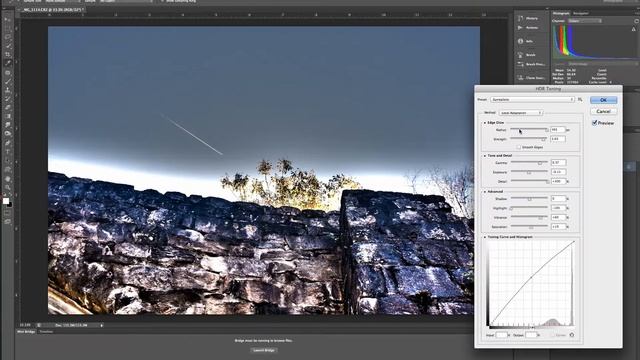Open the status bar document info arrow
This screenshot has width=640, height=360.
coord(102,325)
